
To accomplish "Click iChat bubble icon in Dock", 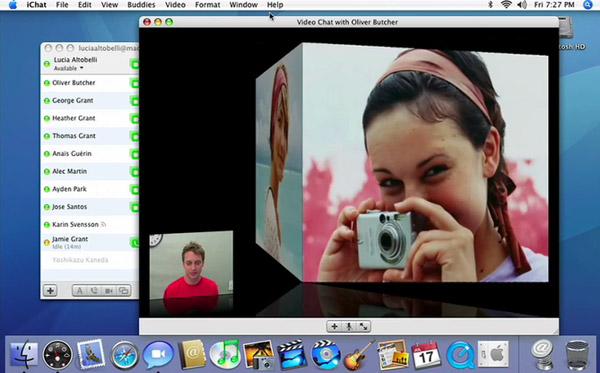I will [x=158, y=355].
